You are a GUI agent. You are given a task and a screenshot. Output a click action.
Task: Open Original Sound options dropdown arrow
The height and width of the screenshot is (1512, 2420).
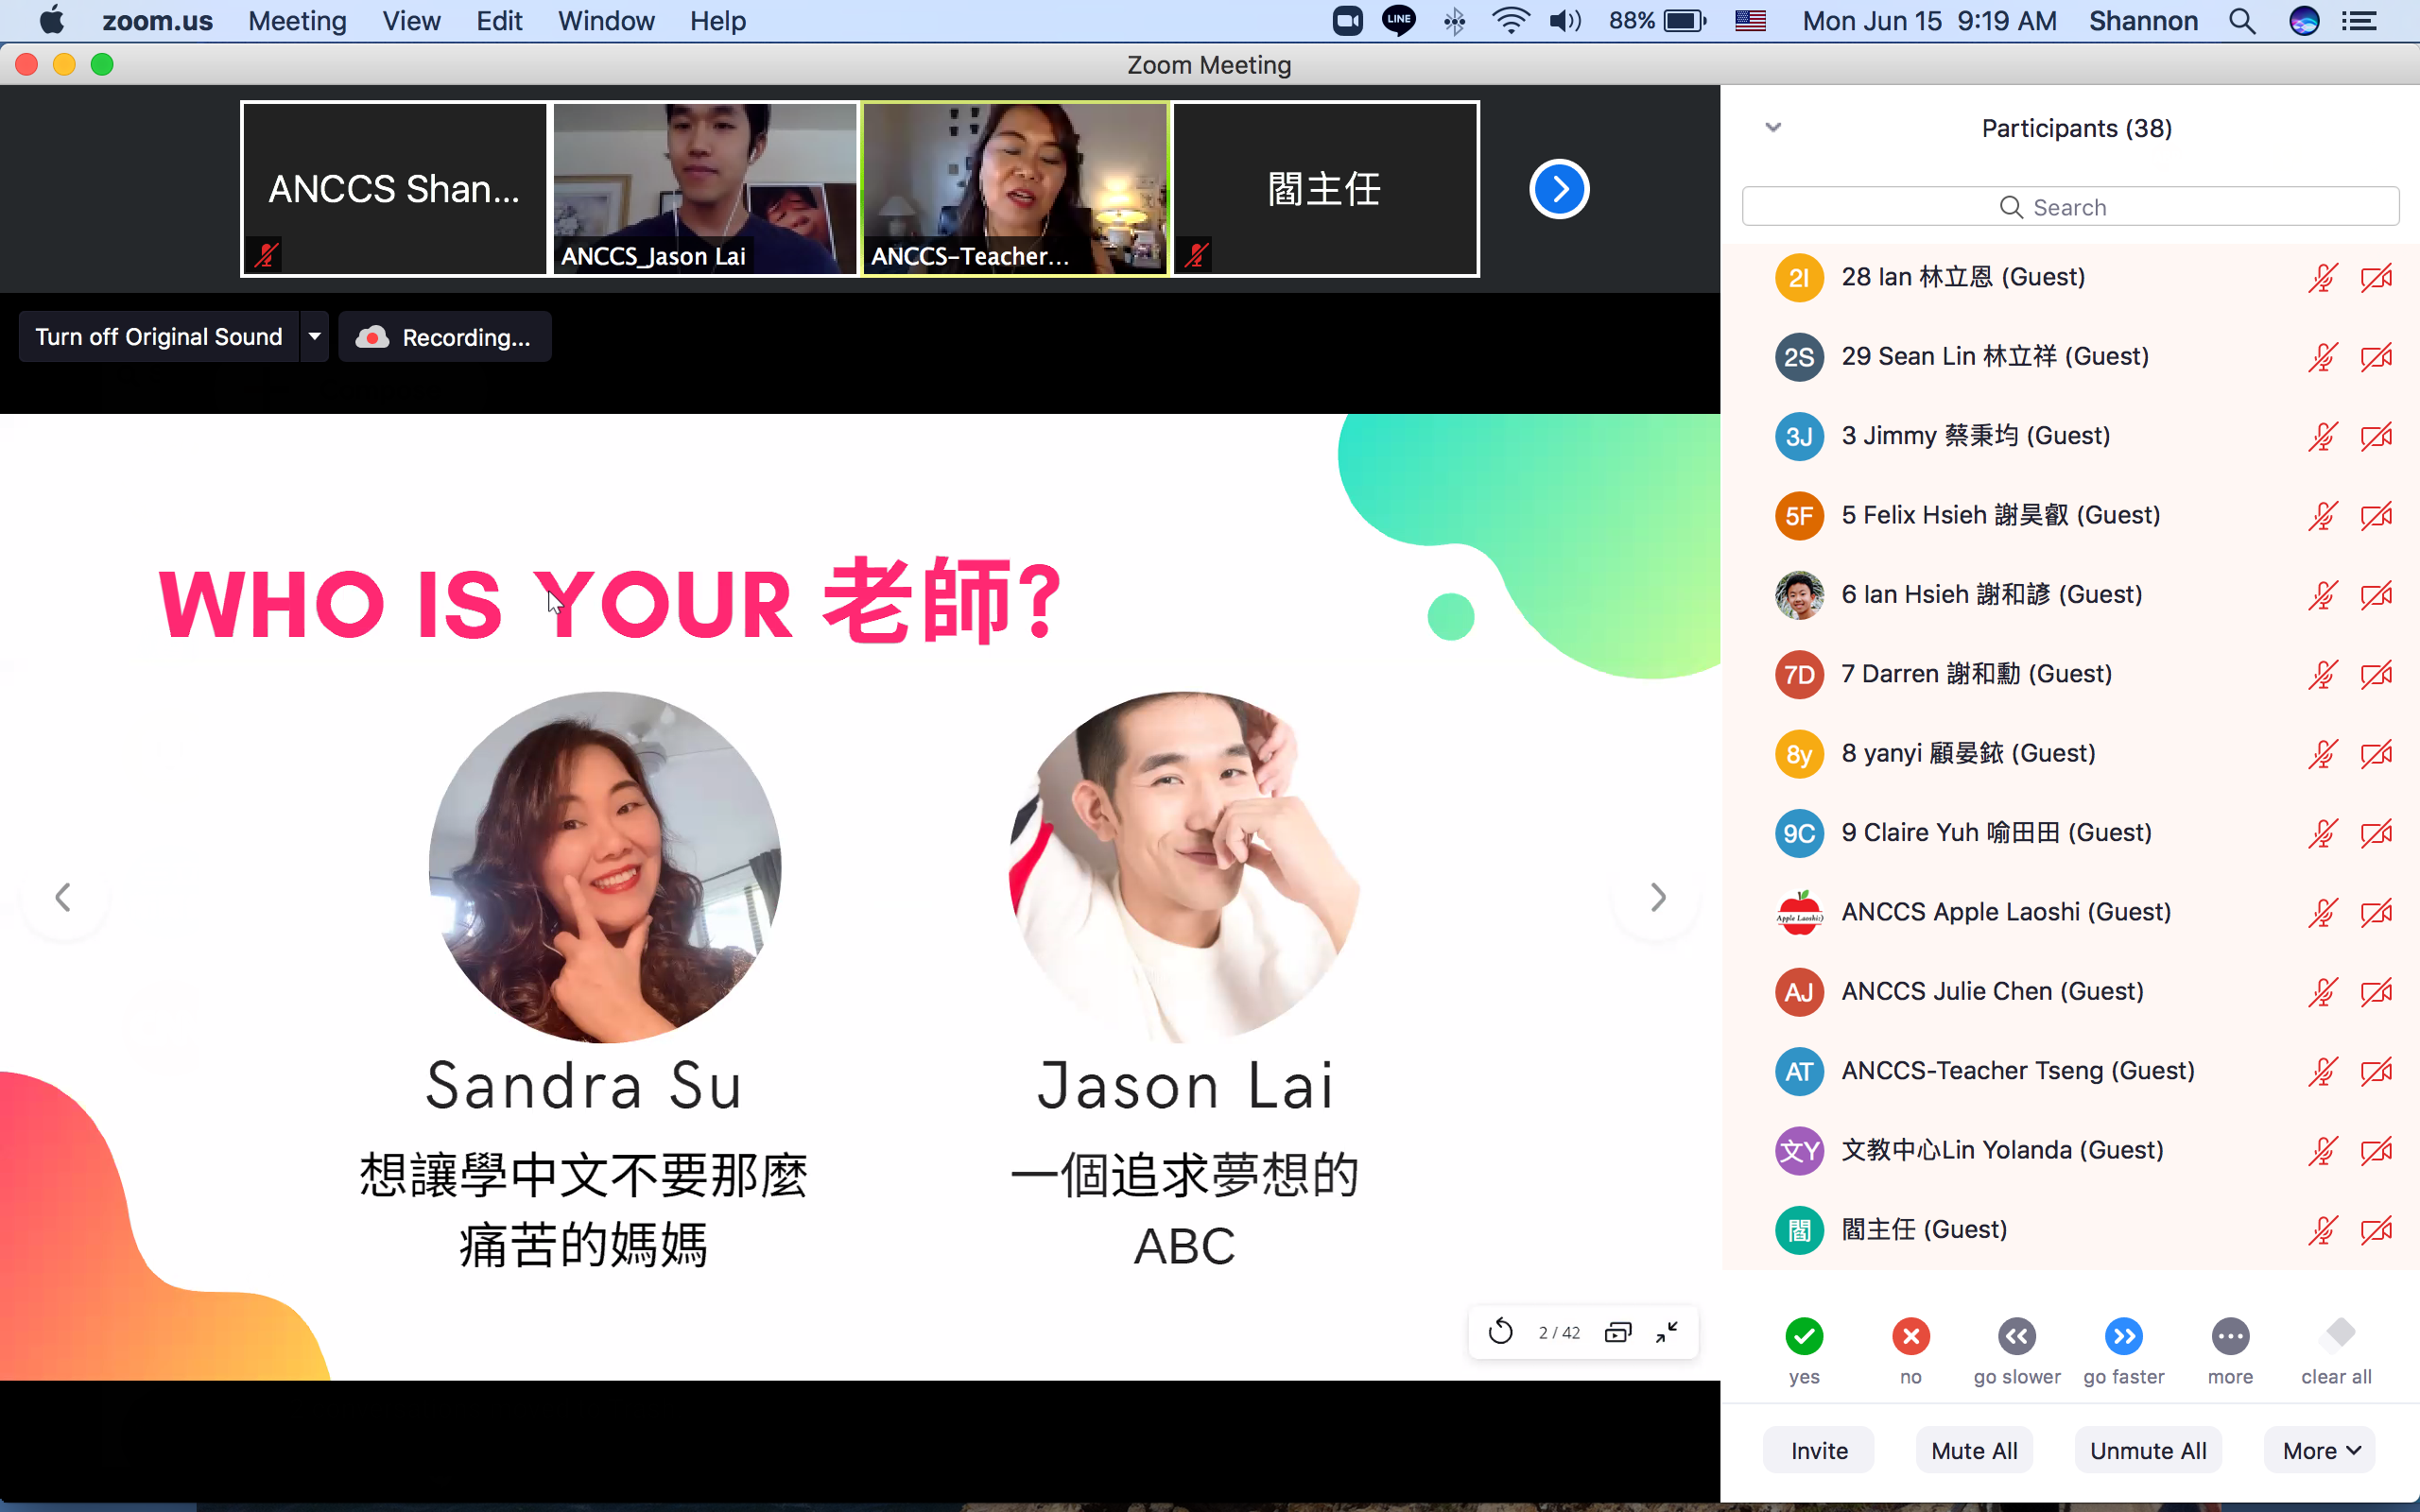pos(313,336)
